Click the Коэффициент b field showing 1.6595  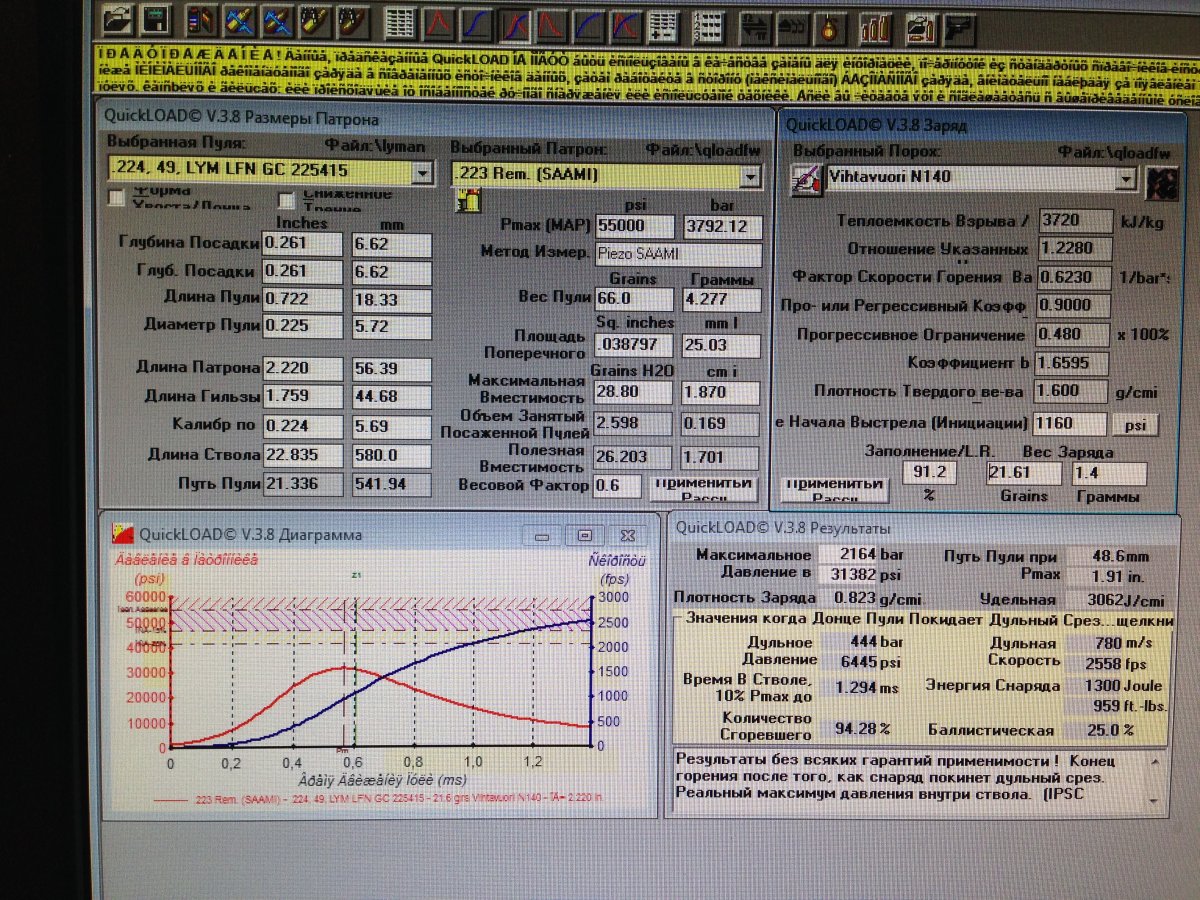1071,362
